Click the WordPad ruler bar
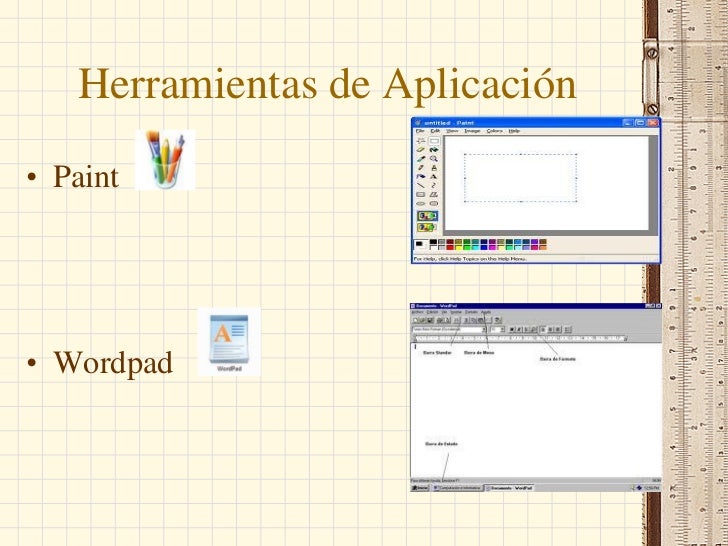 pos(520,338)
